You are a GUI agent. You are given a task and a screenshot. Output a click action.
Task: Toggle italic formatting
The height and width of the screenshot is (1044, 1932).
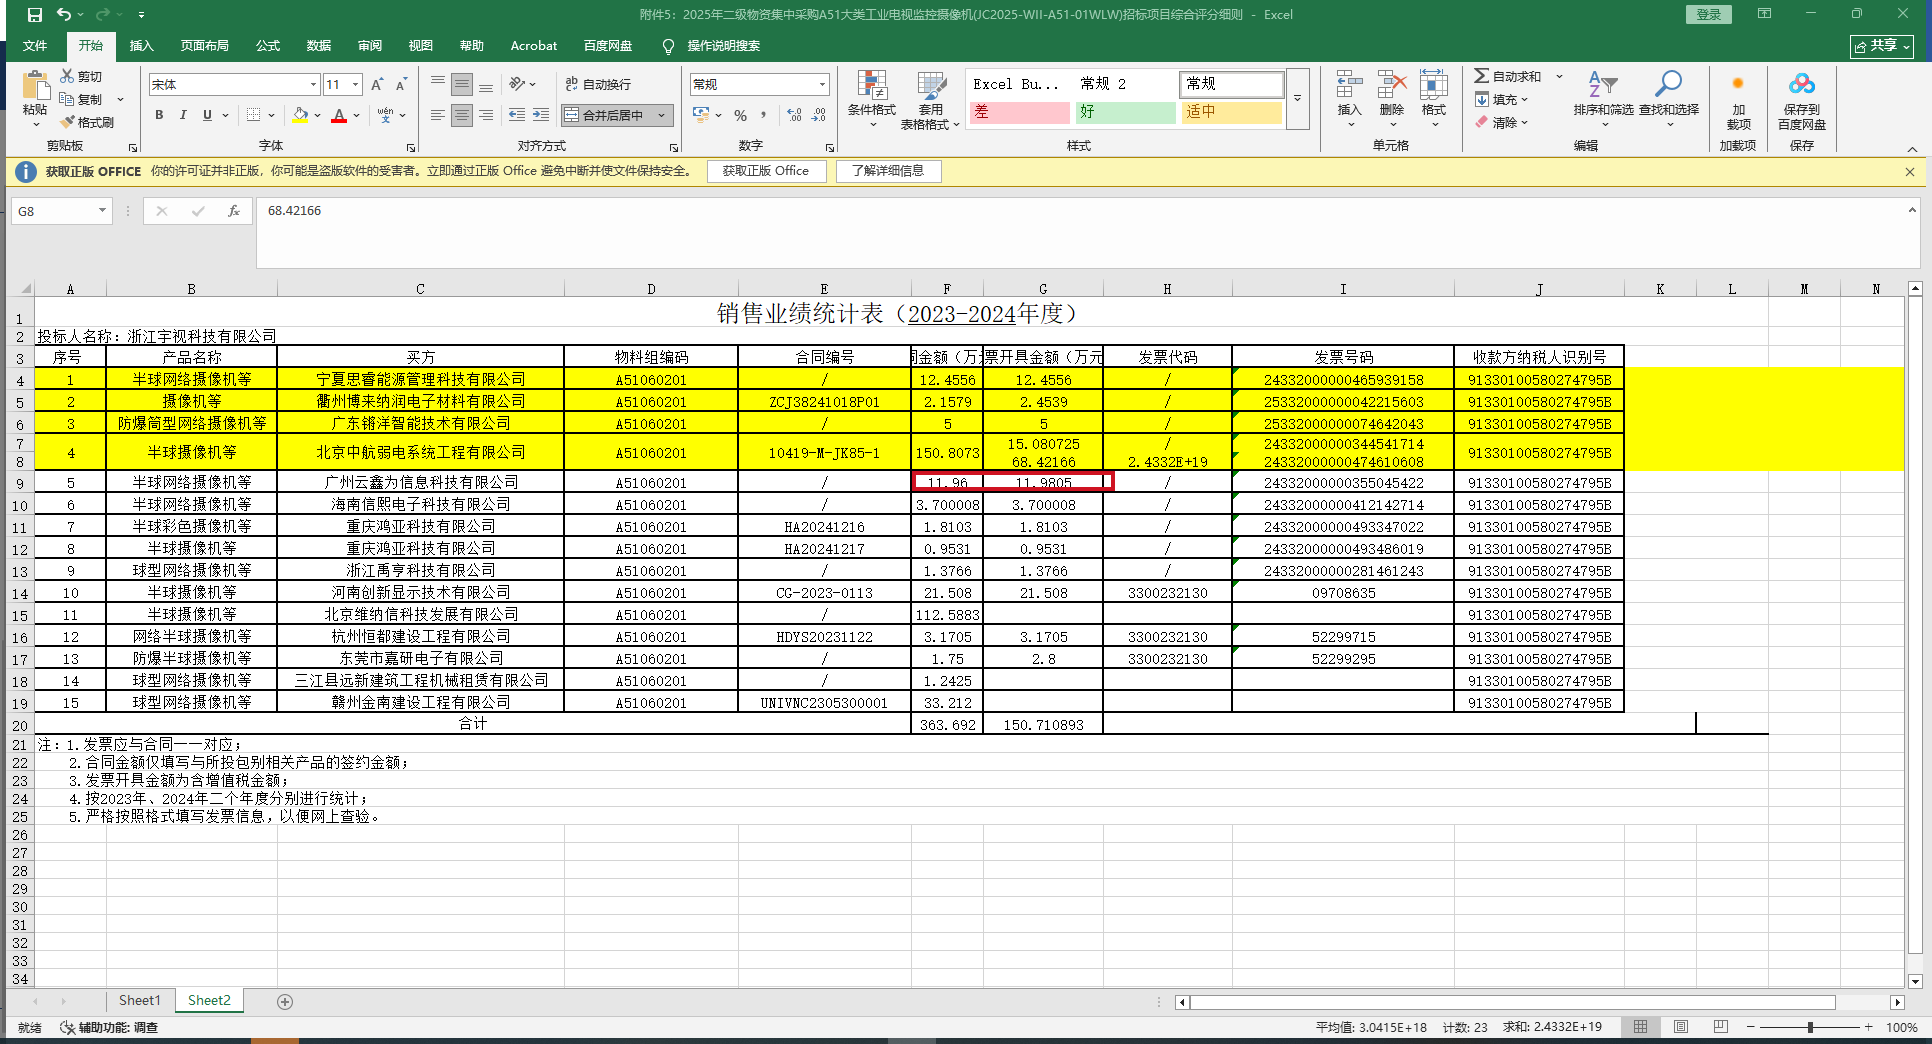coord(183,115)
